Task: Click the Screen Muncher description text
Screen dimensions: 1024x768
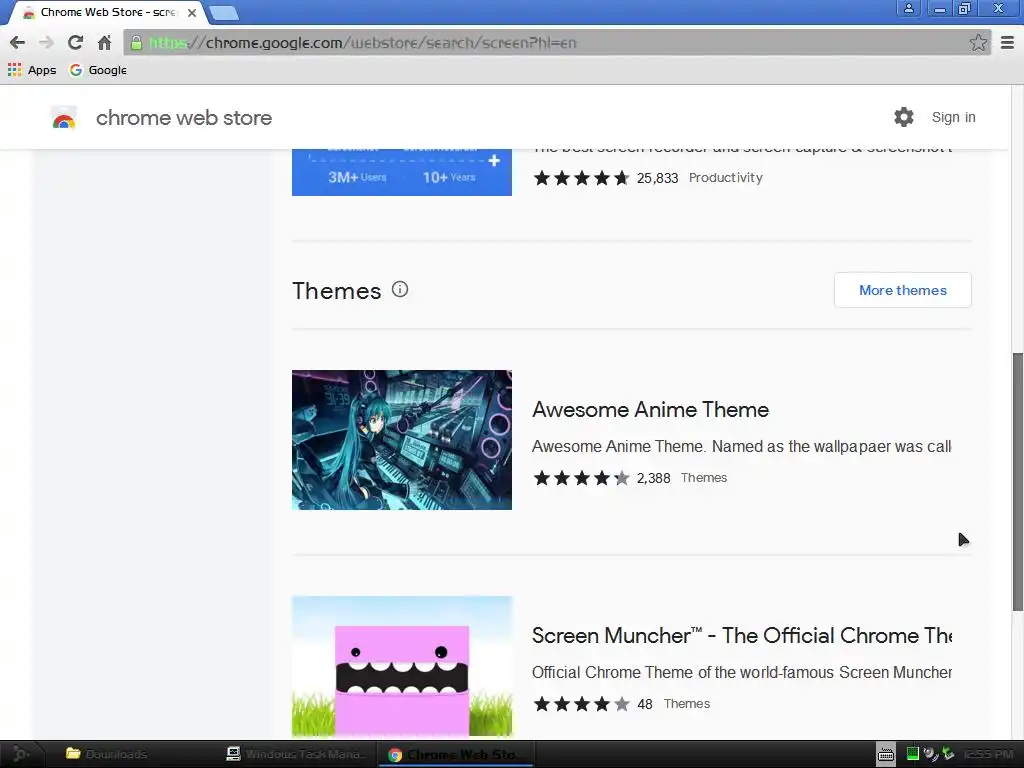Action: coord(742,673)
